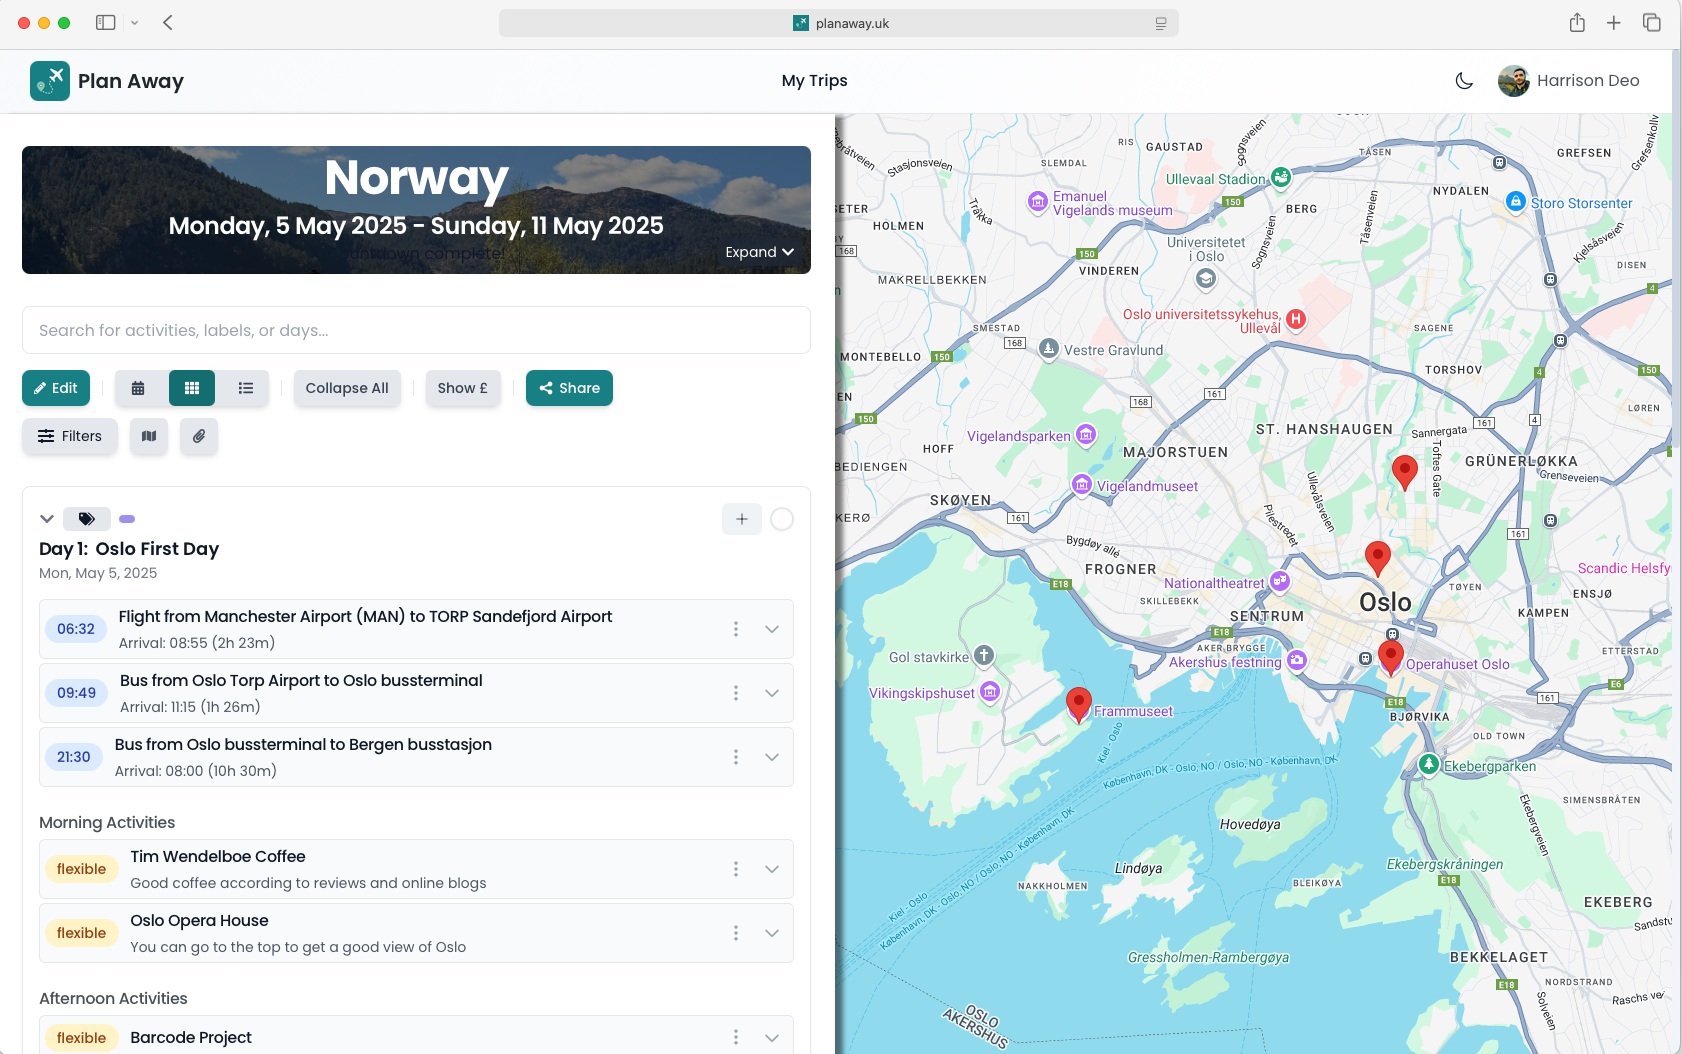Open the tags icon on Day 1
The height and width of the screenshot is (1054, 1682).
click(x=86, y=518)
